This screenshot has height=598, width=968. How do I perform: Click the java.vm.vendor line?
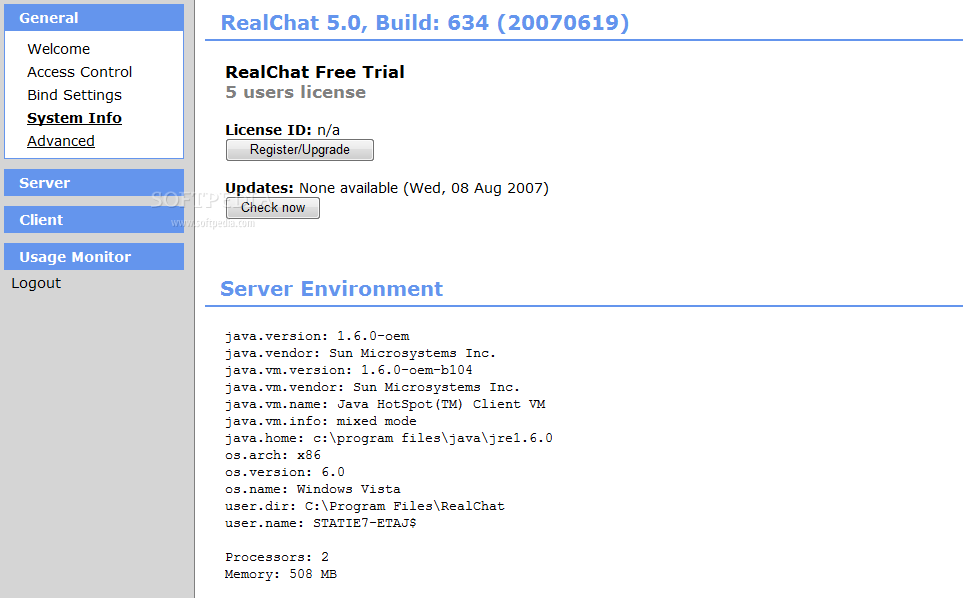[372, 387]
